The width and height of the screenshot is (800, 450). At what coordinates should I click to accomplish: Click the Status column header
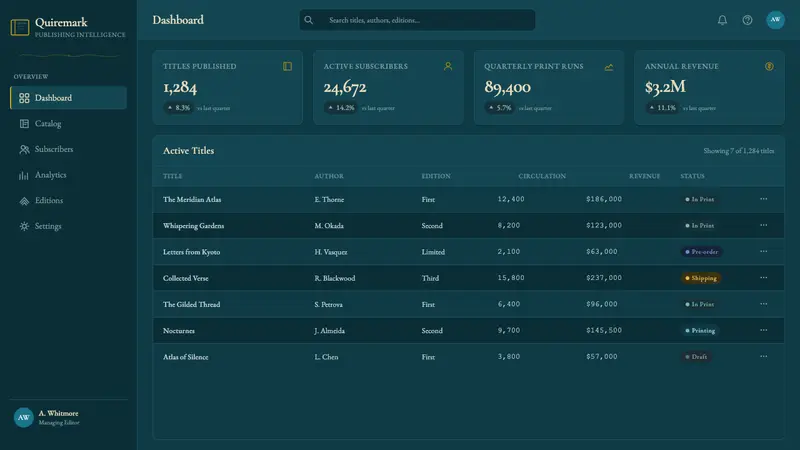pos(692,176)
